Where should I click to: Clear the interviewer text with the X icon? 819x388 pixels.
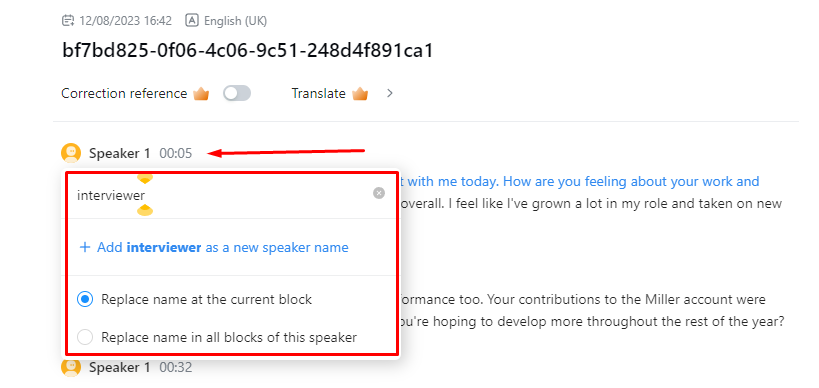coord(379,193)
